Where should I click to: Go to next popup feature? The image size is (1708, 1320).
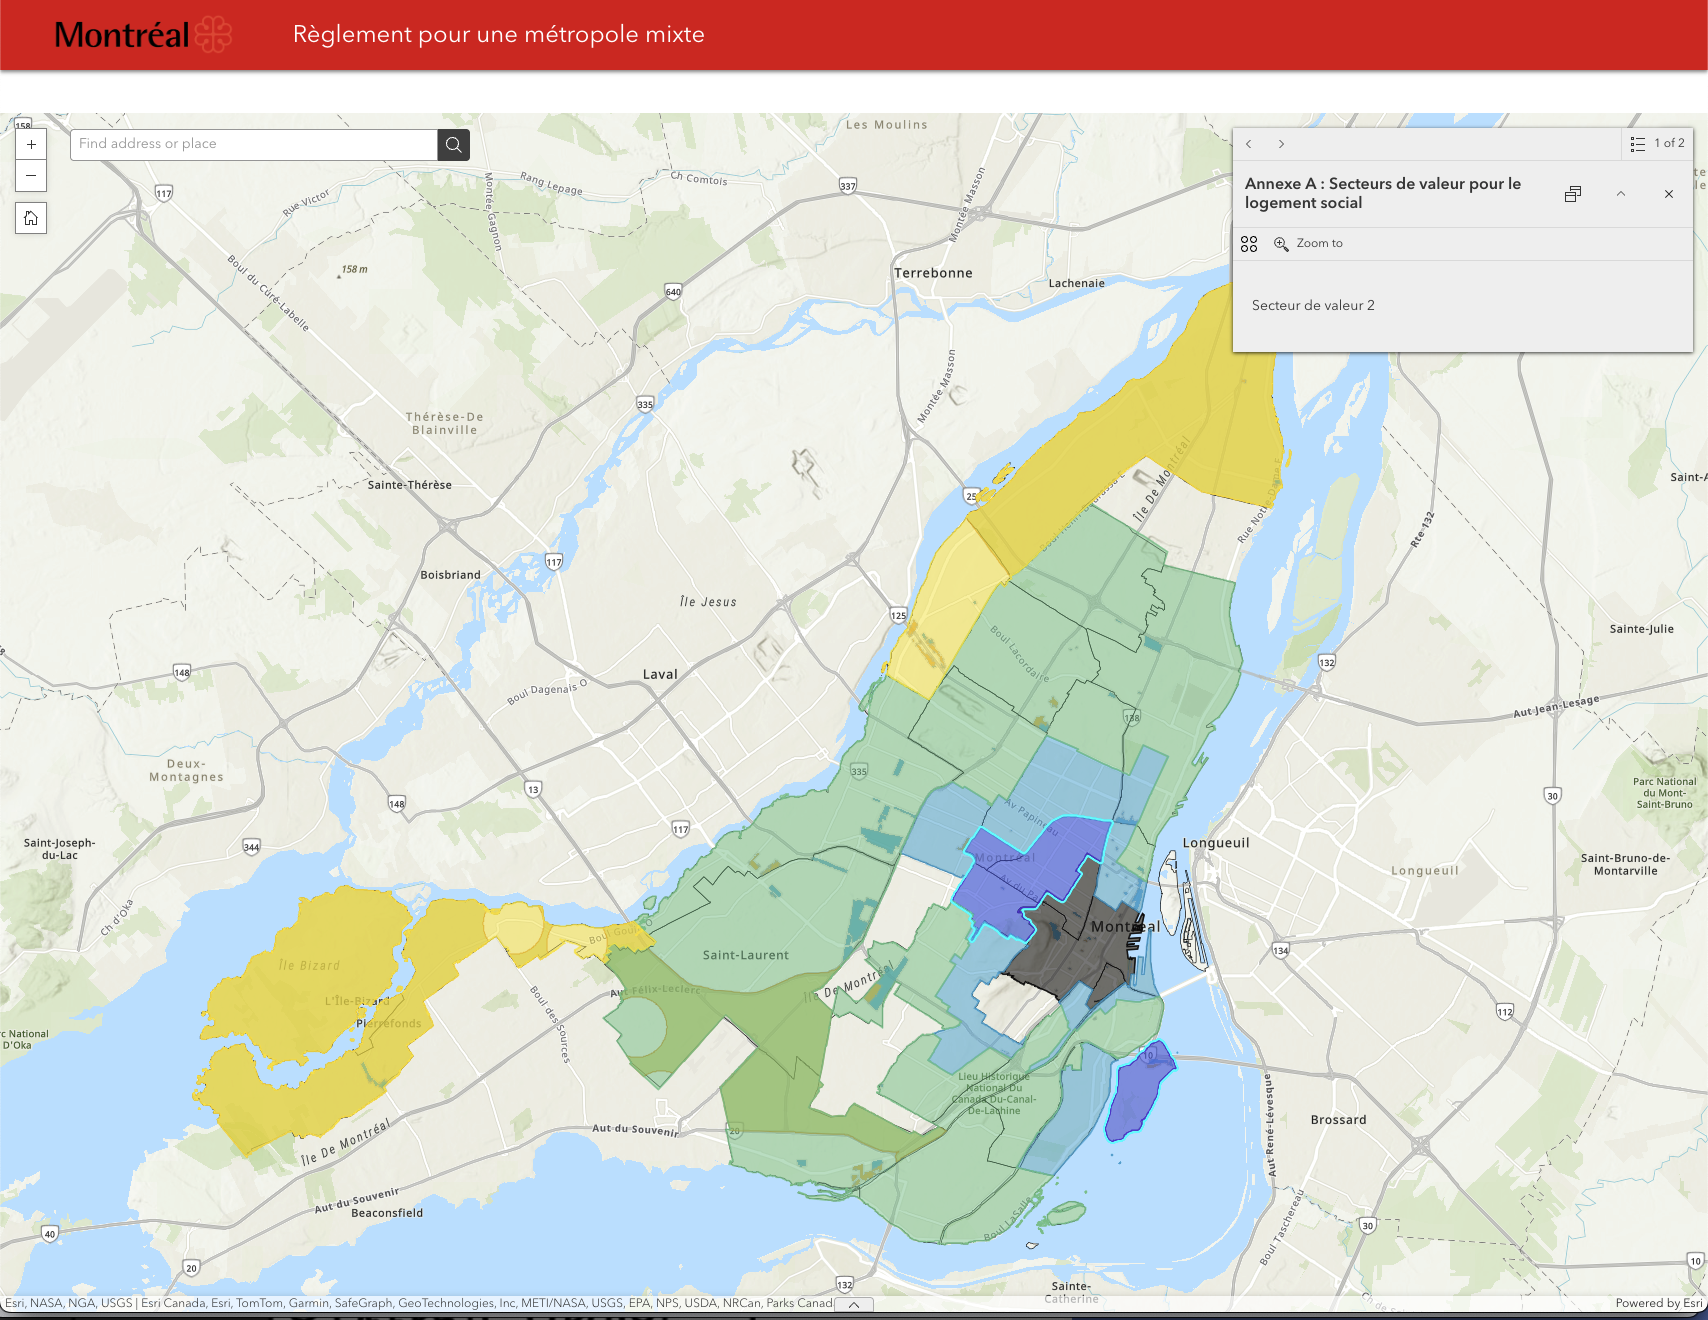pos(1281,144)
